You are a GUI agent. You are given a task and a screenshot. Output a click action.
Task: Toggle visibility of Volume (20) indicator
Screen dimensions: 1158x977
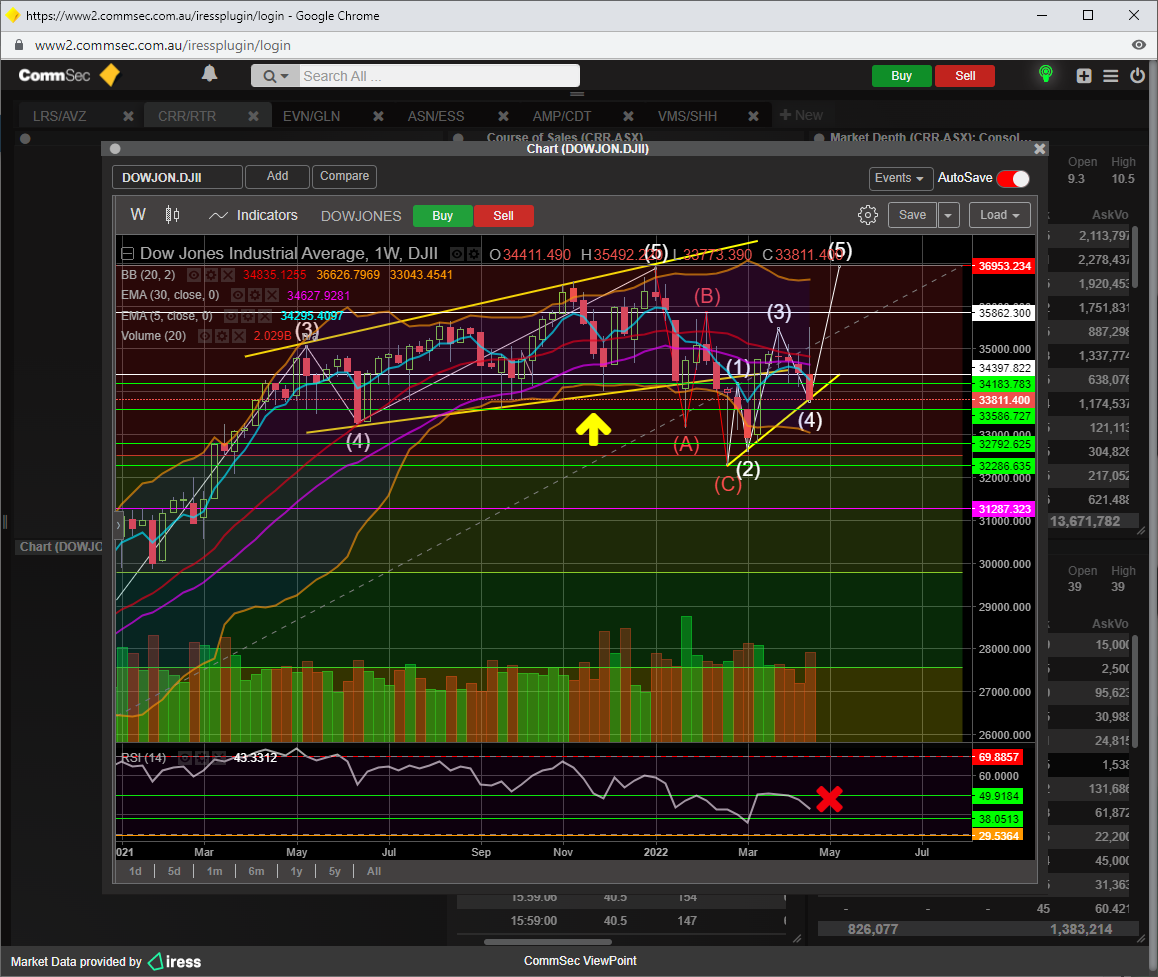click(205, 336)
